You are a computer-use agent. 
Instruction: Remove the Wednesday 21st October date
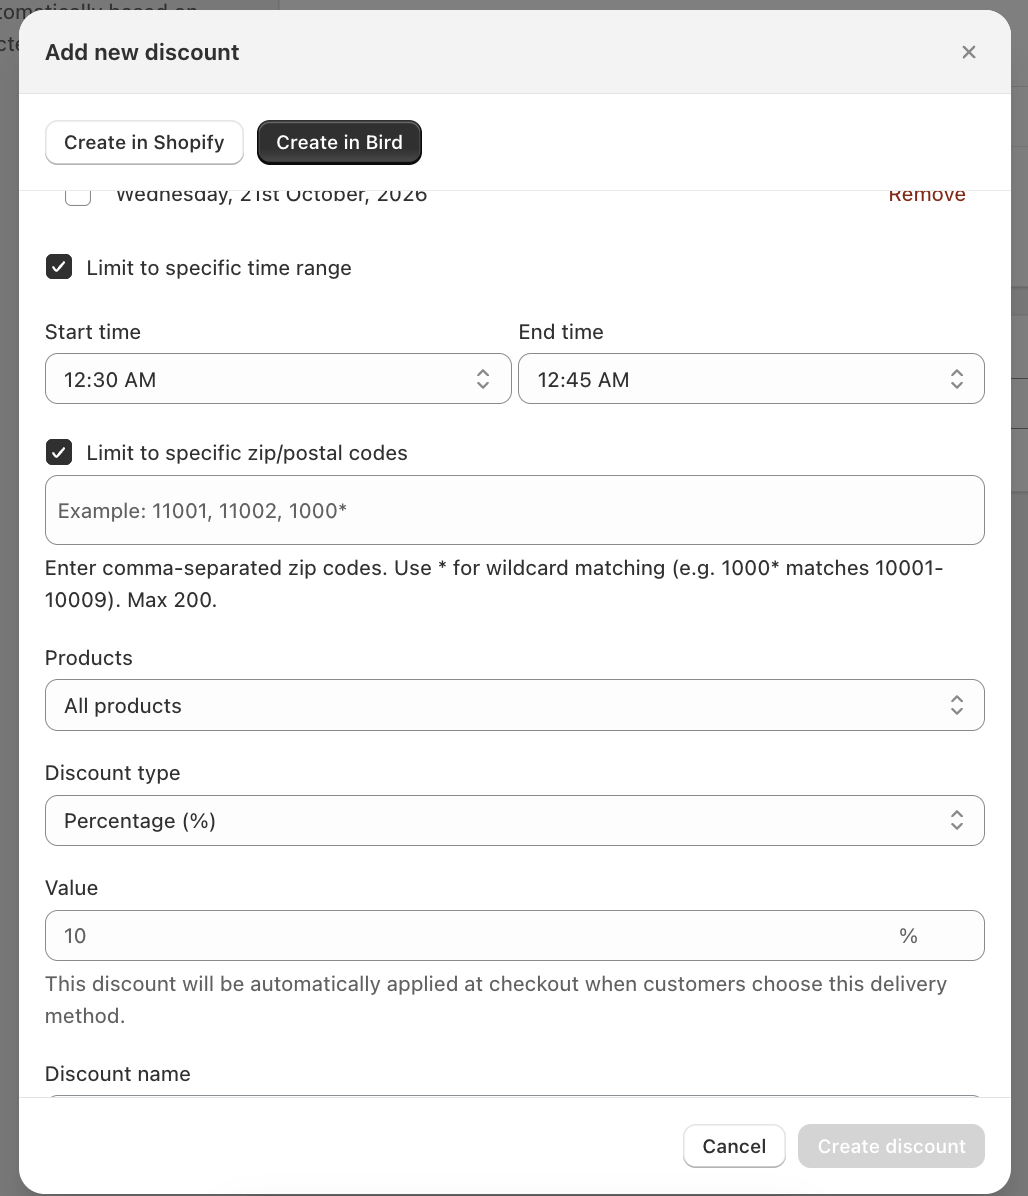click(x=927, y=196)
